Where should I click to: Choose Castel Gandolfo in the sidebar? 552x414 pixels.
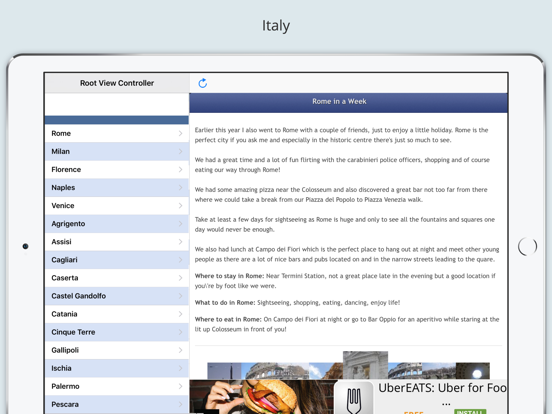[117, 296]
